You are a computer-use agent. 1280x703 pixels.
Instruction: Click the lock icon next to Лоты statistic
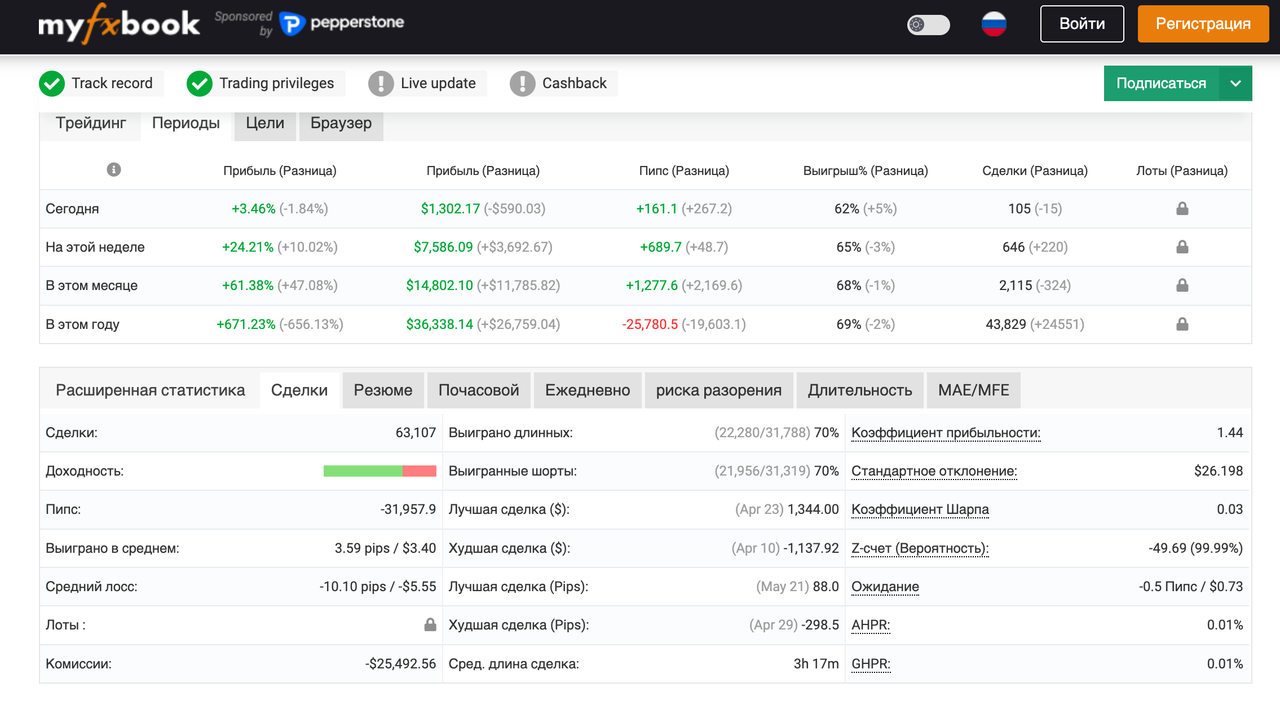[x=430, y=624]
